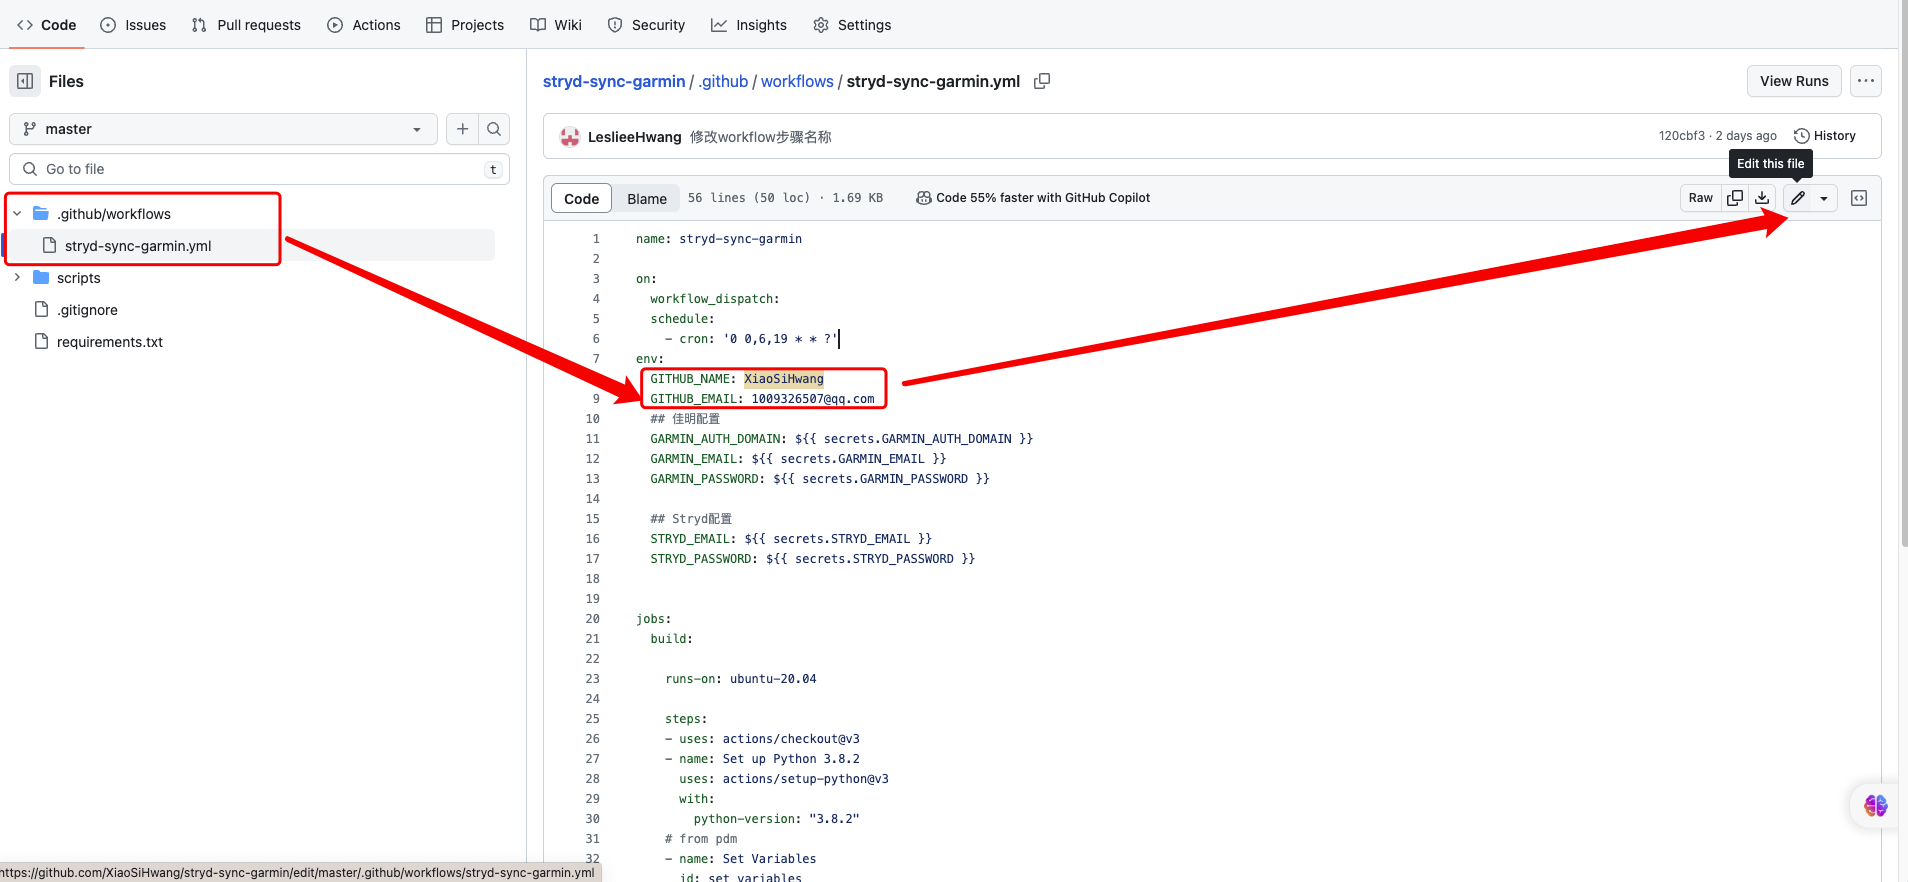Open LeslieeHwang author profile link
This screenshot has height=882, width=1908.
tap(635, 137)
